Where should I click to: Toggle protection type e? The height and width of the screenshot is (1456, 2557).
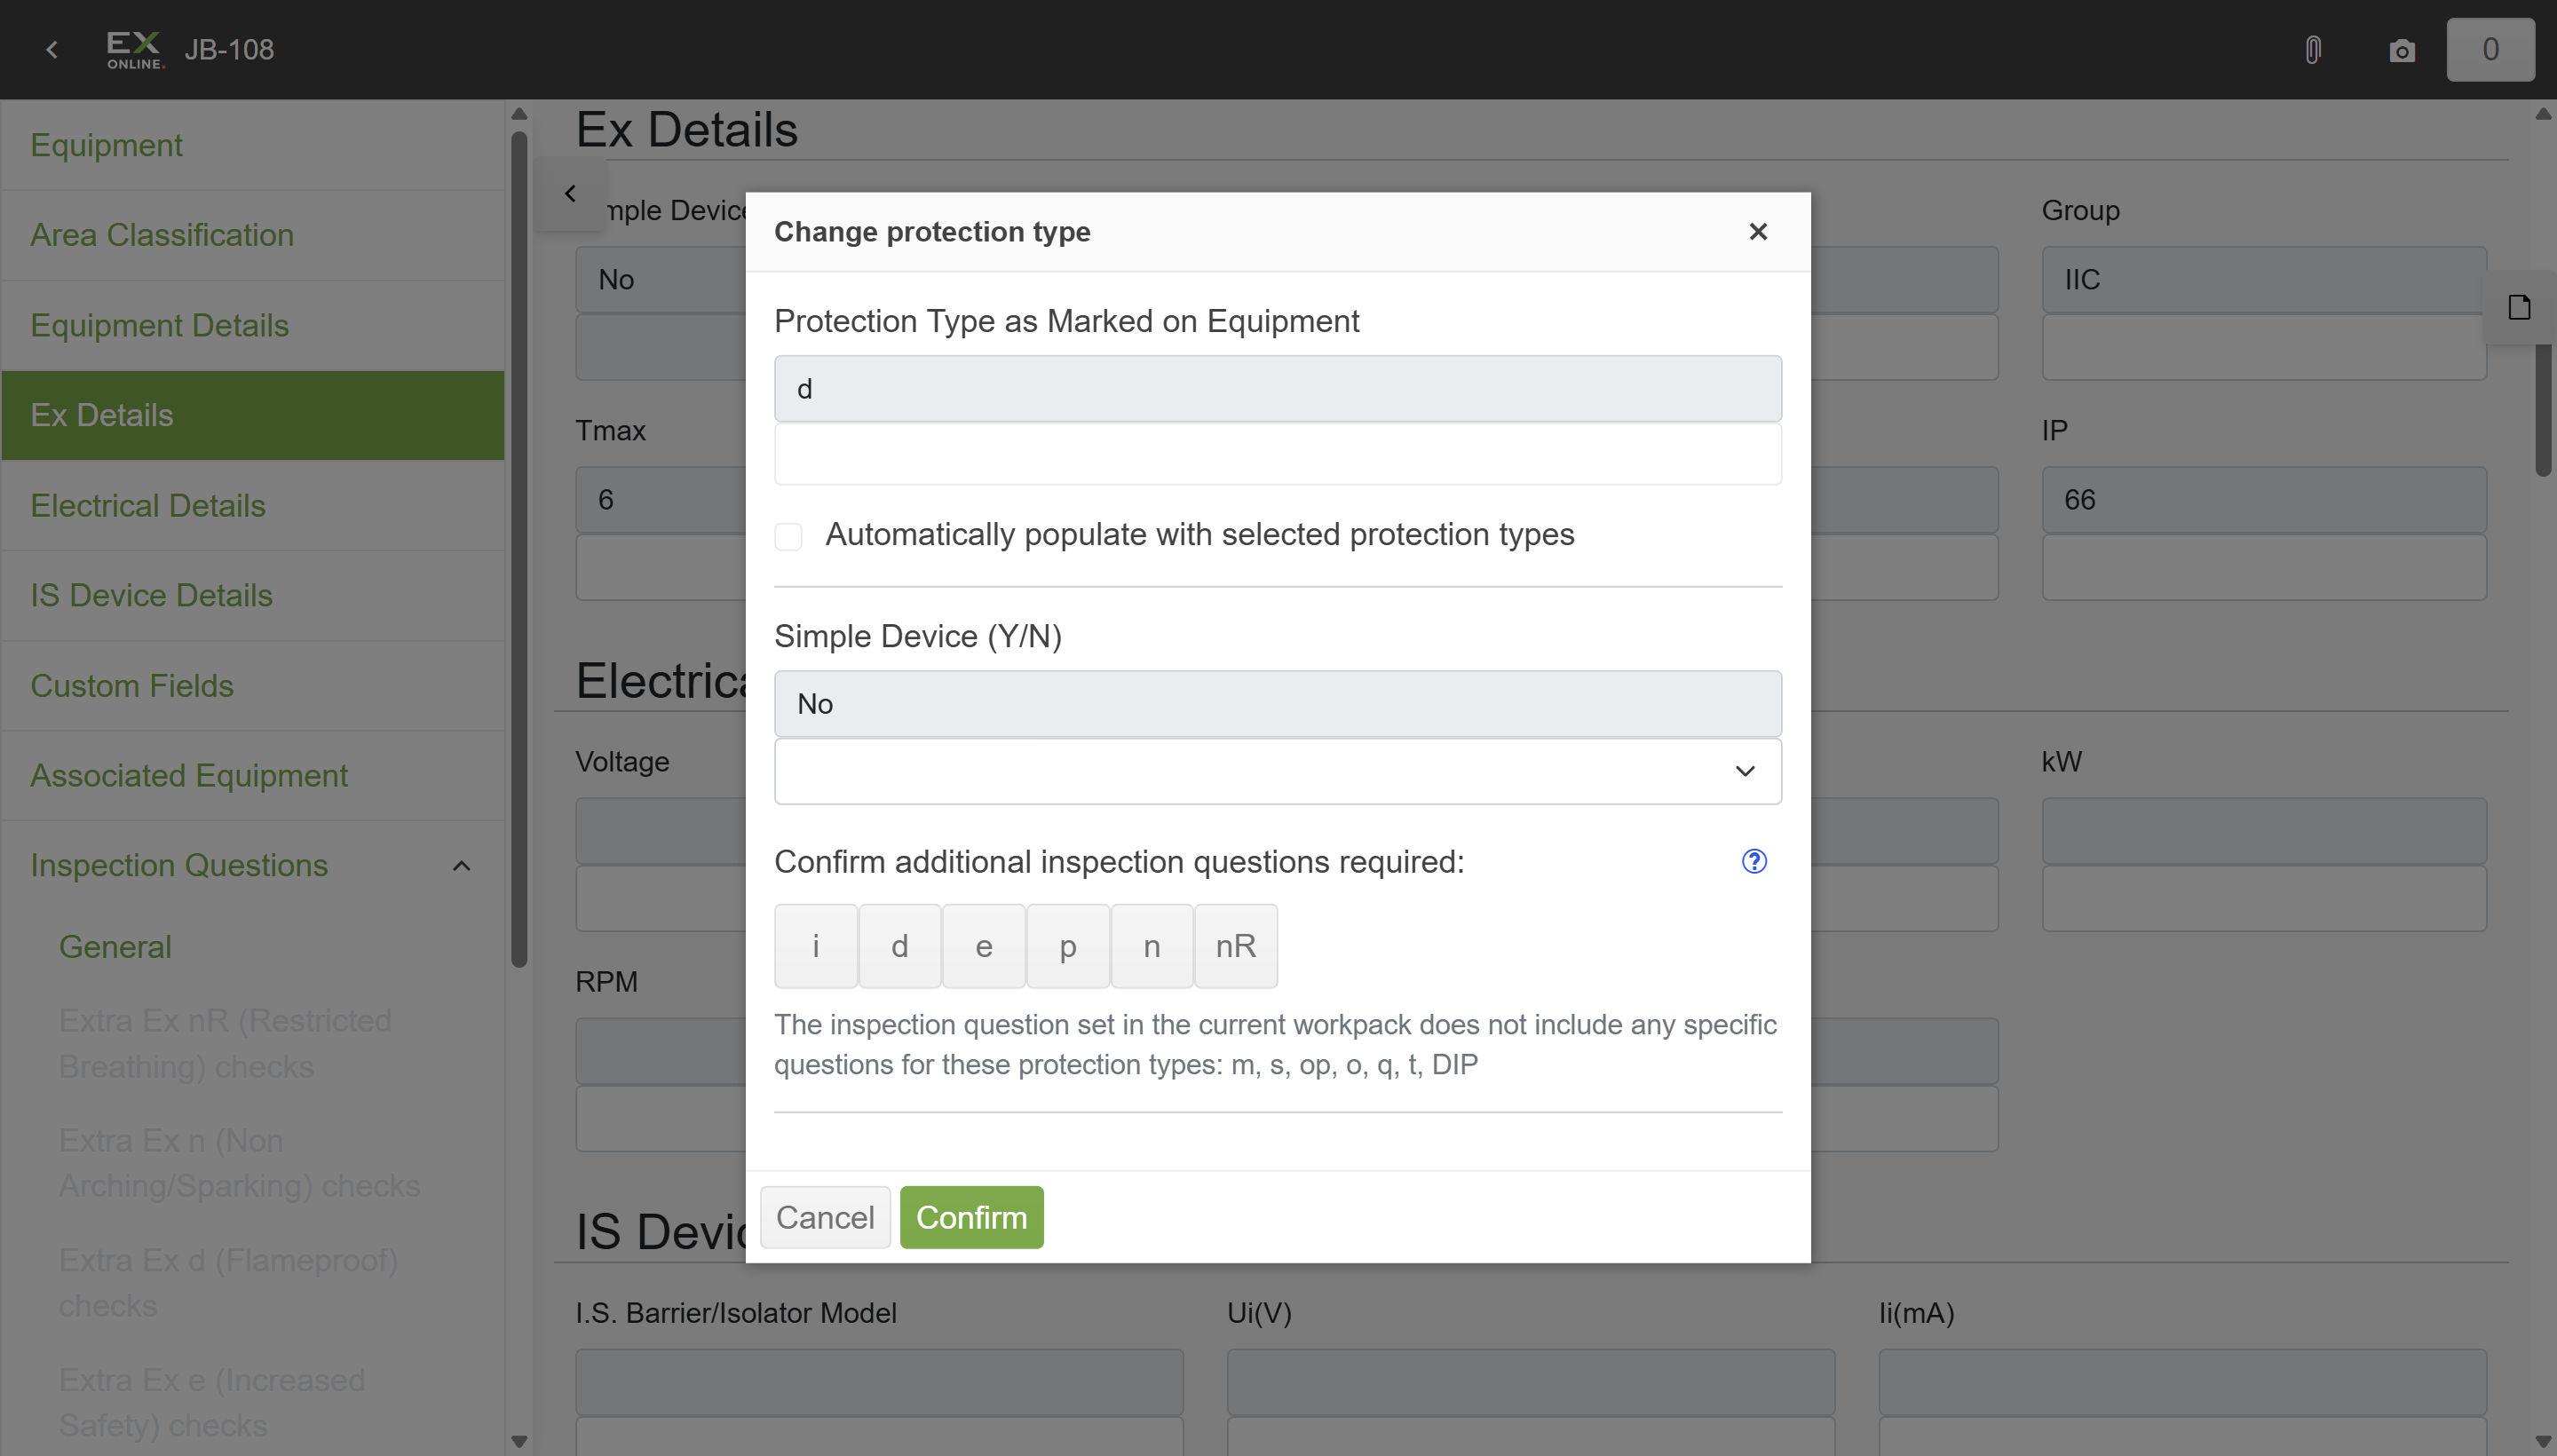[x=984, y=946]
